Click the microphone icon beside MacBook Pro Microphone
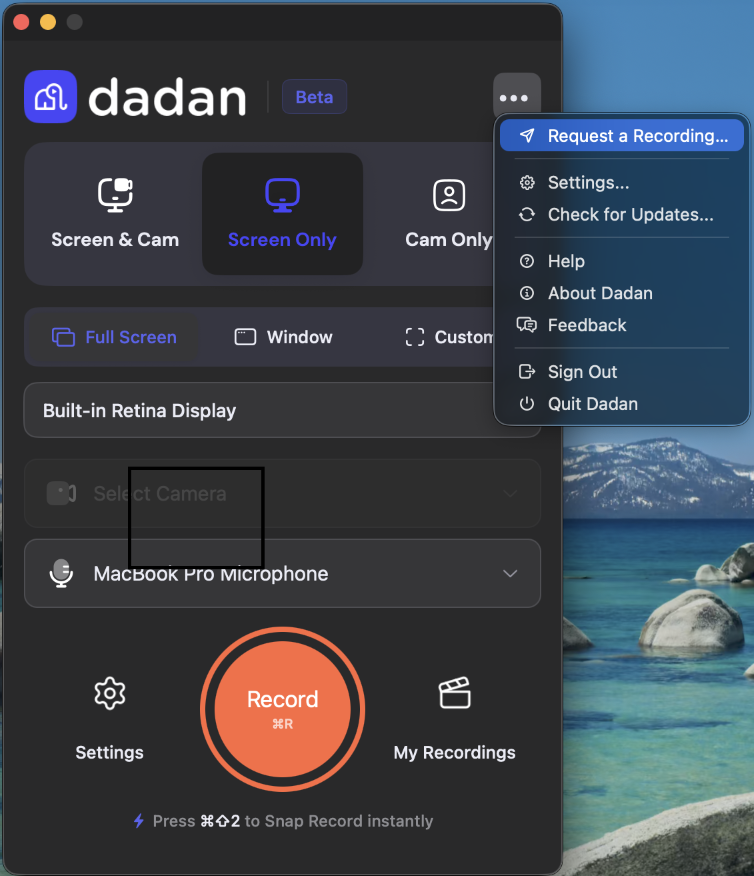The width and height of the screenshot is (754, 876). click(61, 573)
